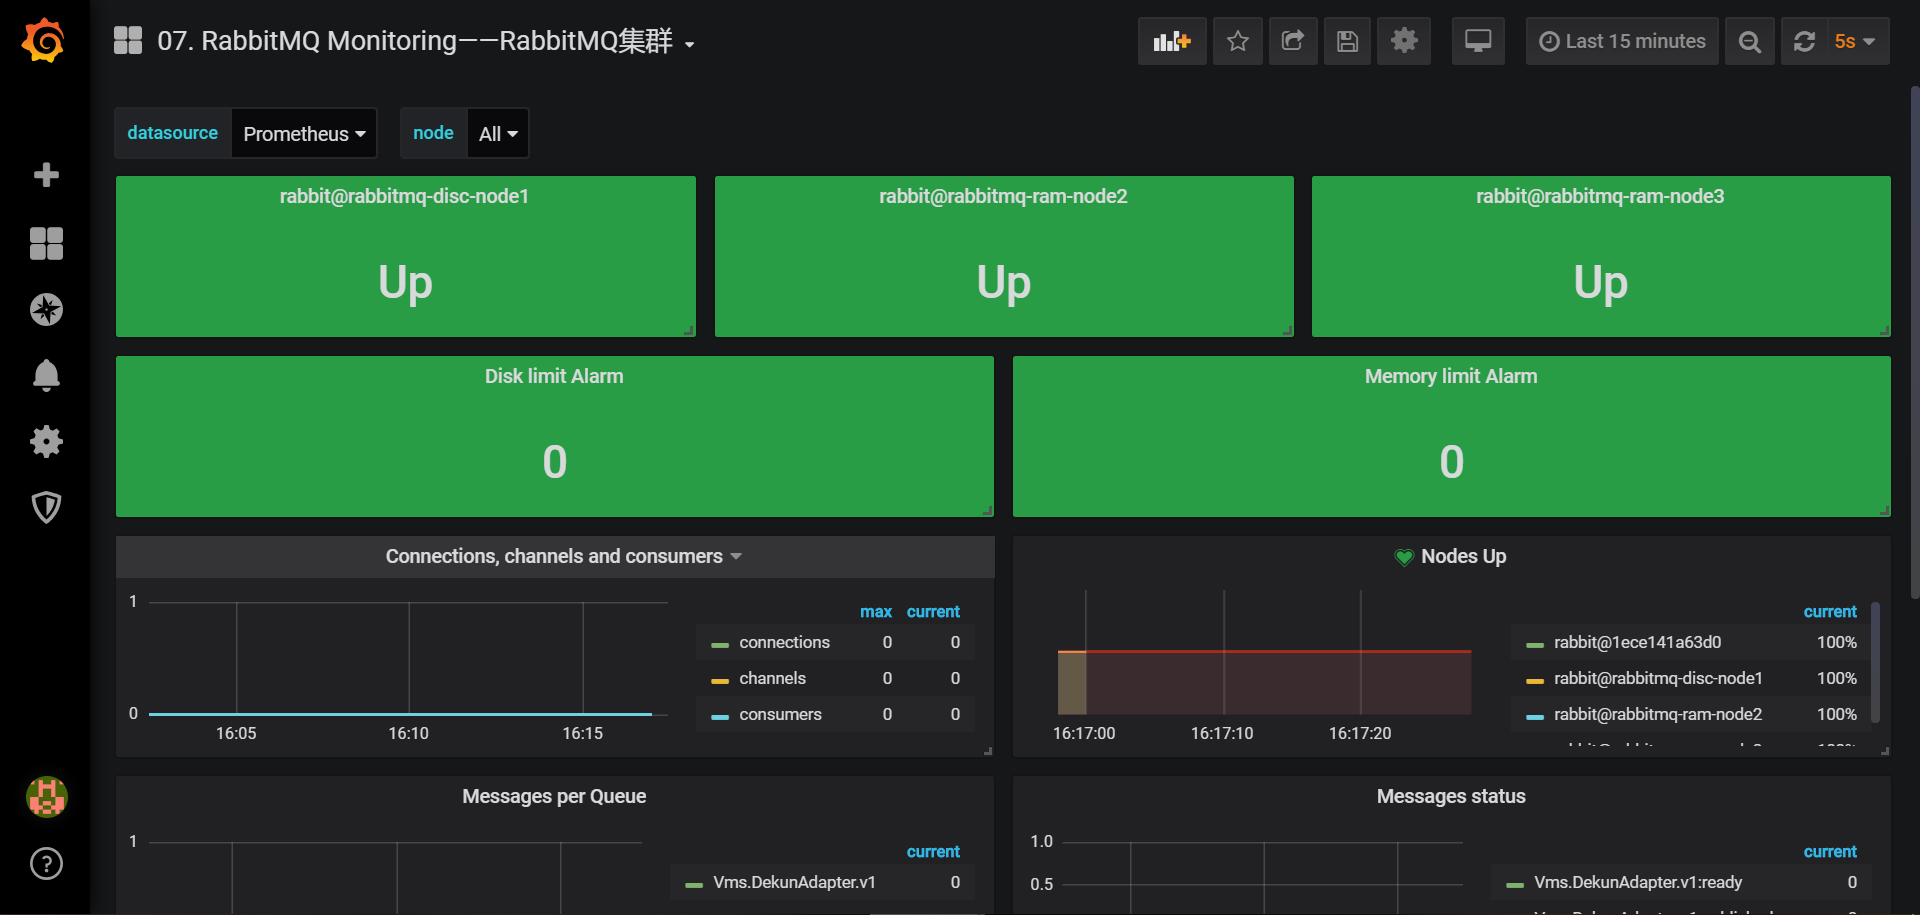
Task: Click the green heart alert icon on Nodes Up
Action: (x=1404, y=557)
